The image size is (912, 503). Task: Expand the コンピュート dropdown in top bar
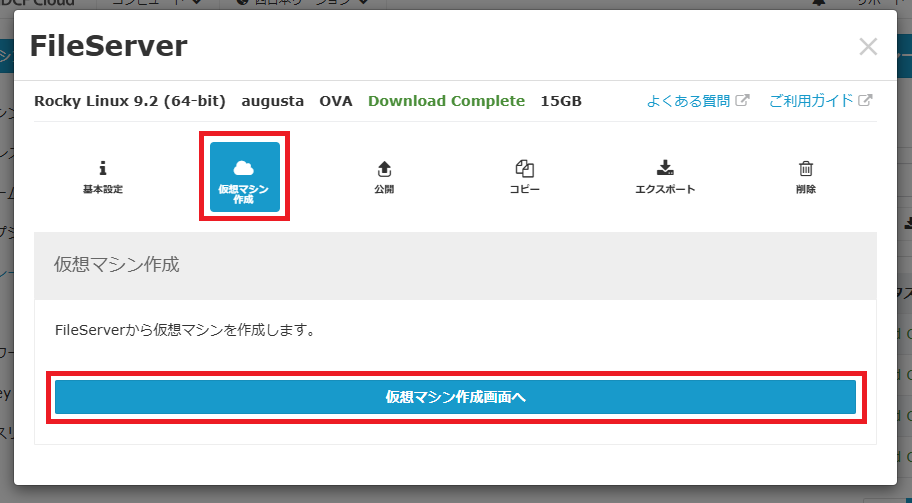(x=153, y=4)
